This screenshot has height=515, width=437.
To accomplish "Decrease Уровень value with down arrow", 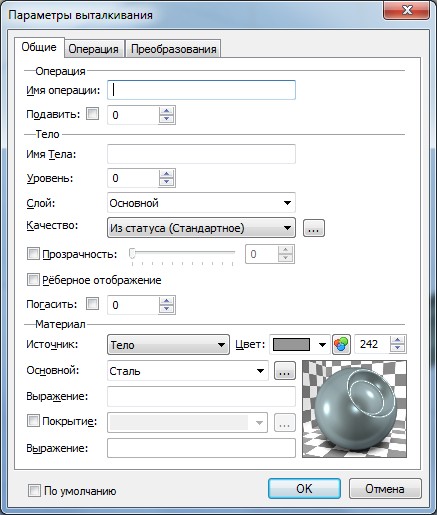I will tap(167, 182).
